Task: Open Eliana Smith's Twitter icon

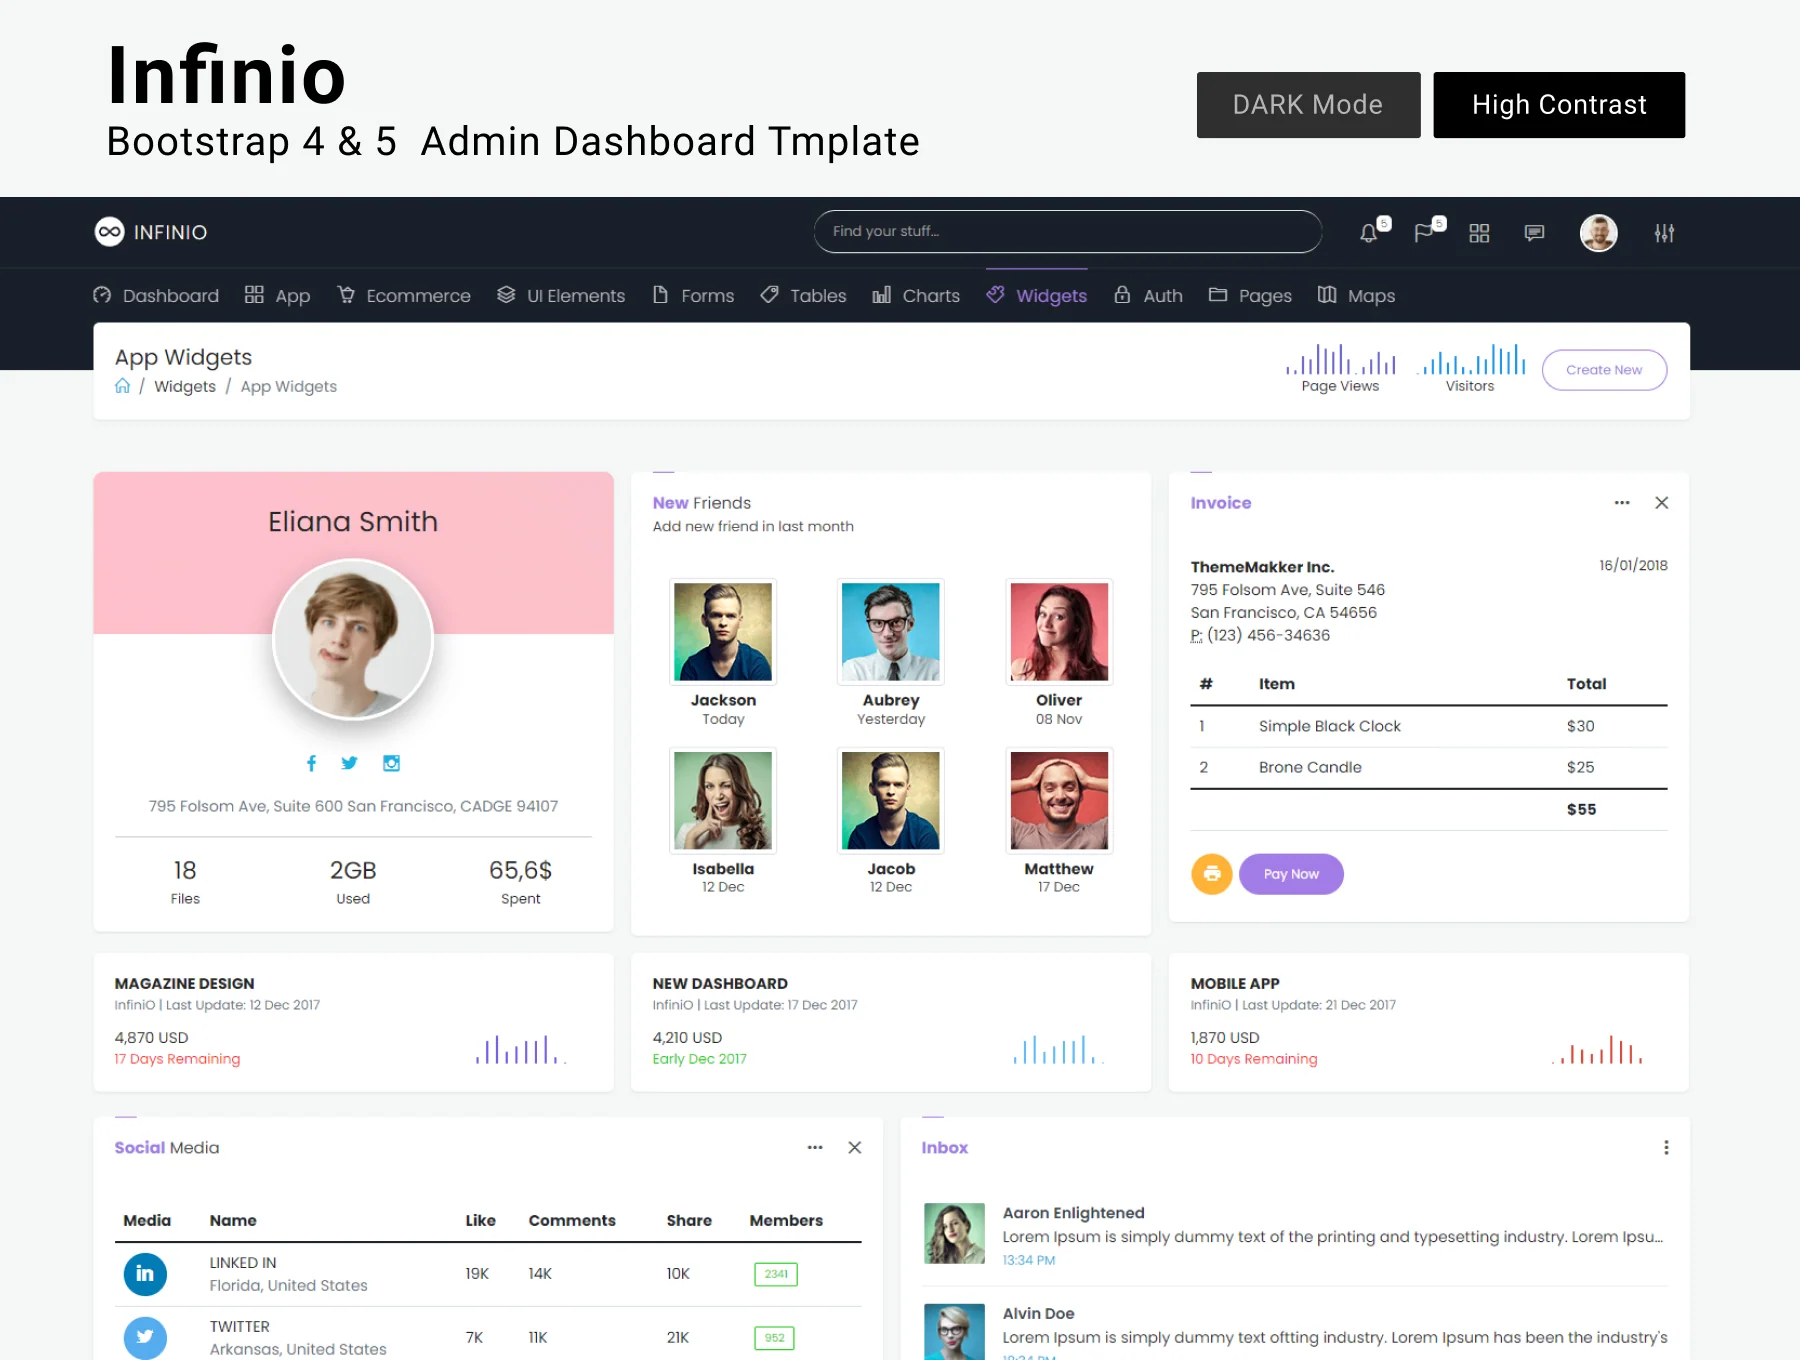Action: pyautogui.click(x=349, y=763)
